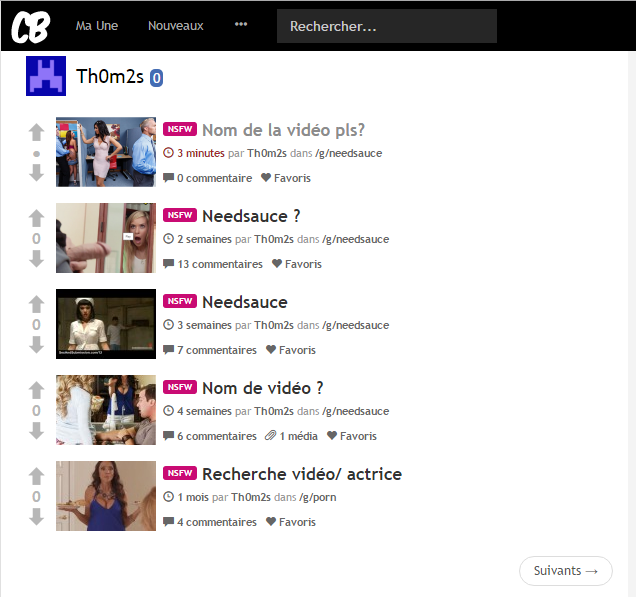
Task: Upvote the 'Needsauce' post from 3 weeks ago
Action: coord(37,304)
